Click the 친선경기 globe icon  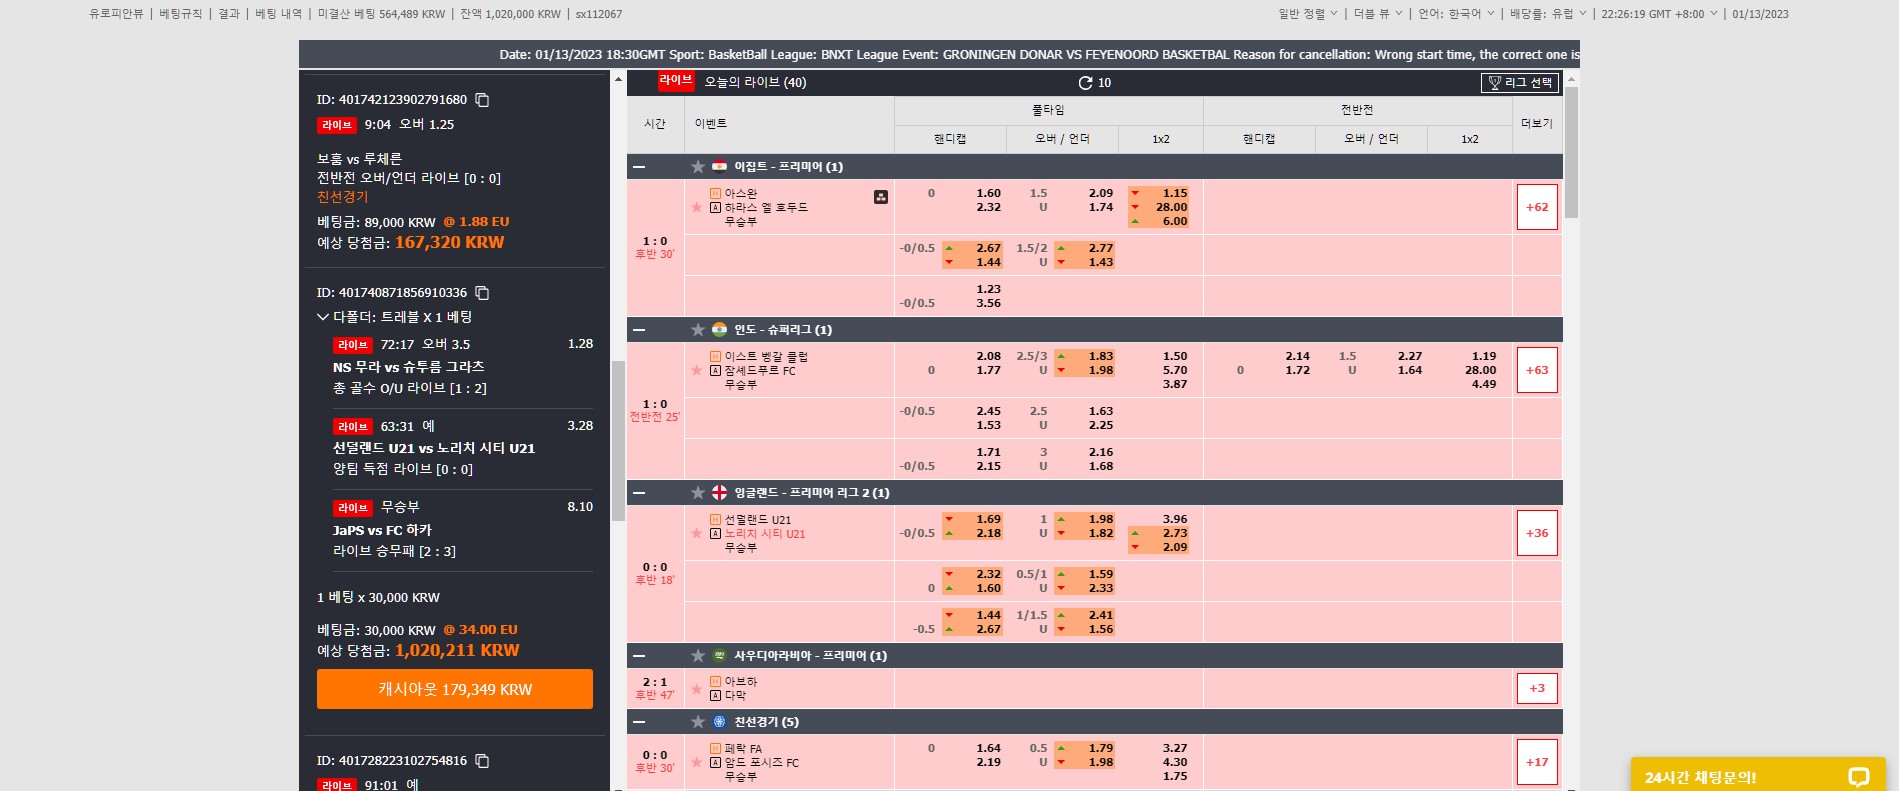pos(719,721)
